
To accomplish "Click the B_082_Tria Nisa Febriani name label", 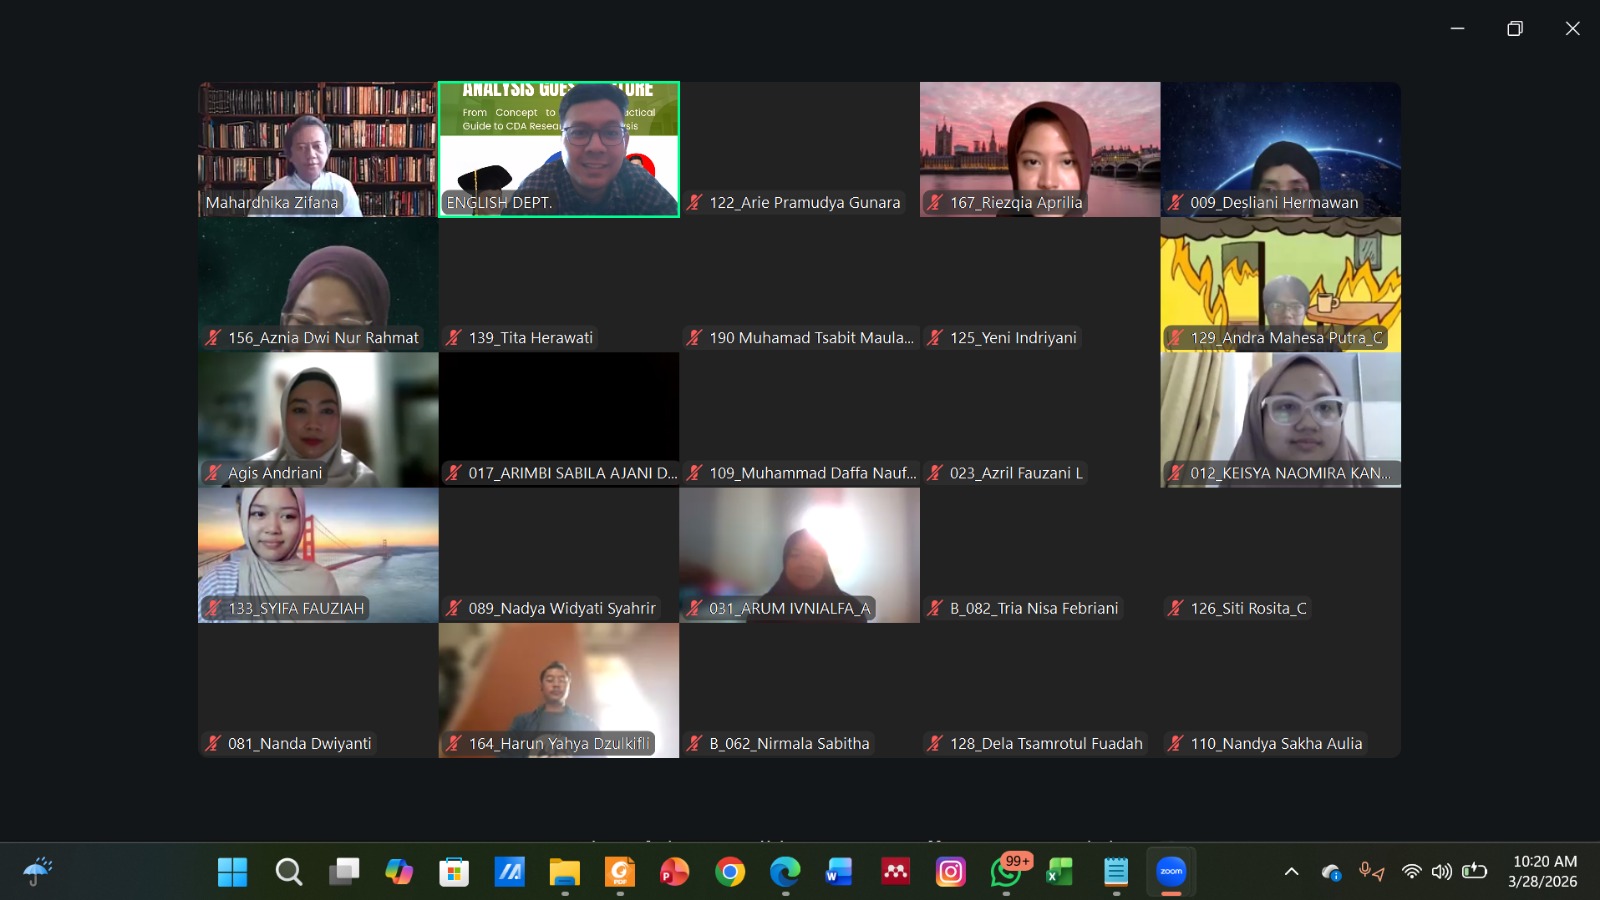I will pyautogui.click(x=1033, y=608).
